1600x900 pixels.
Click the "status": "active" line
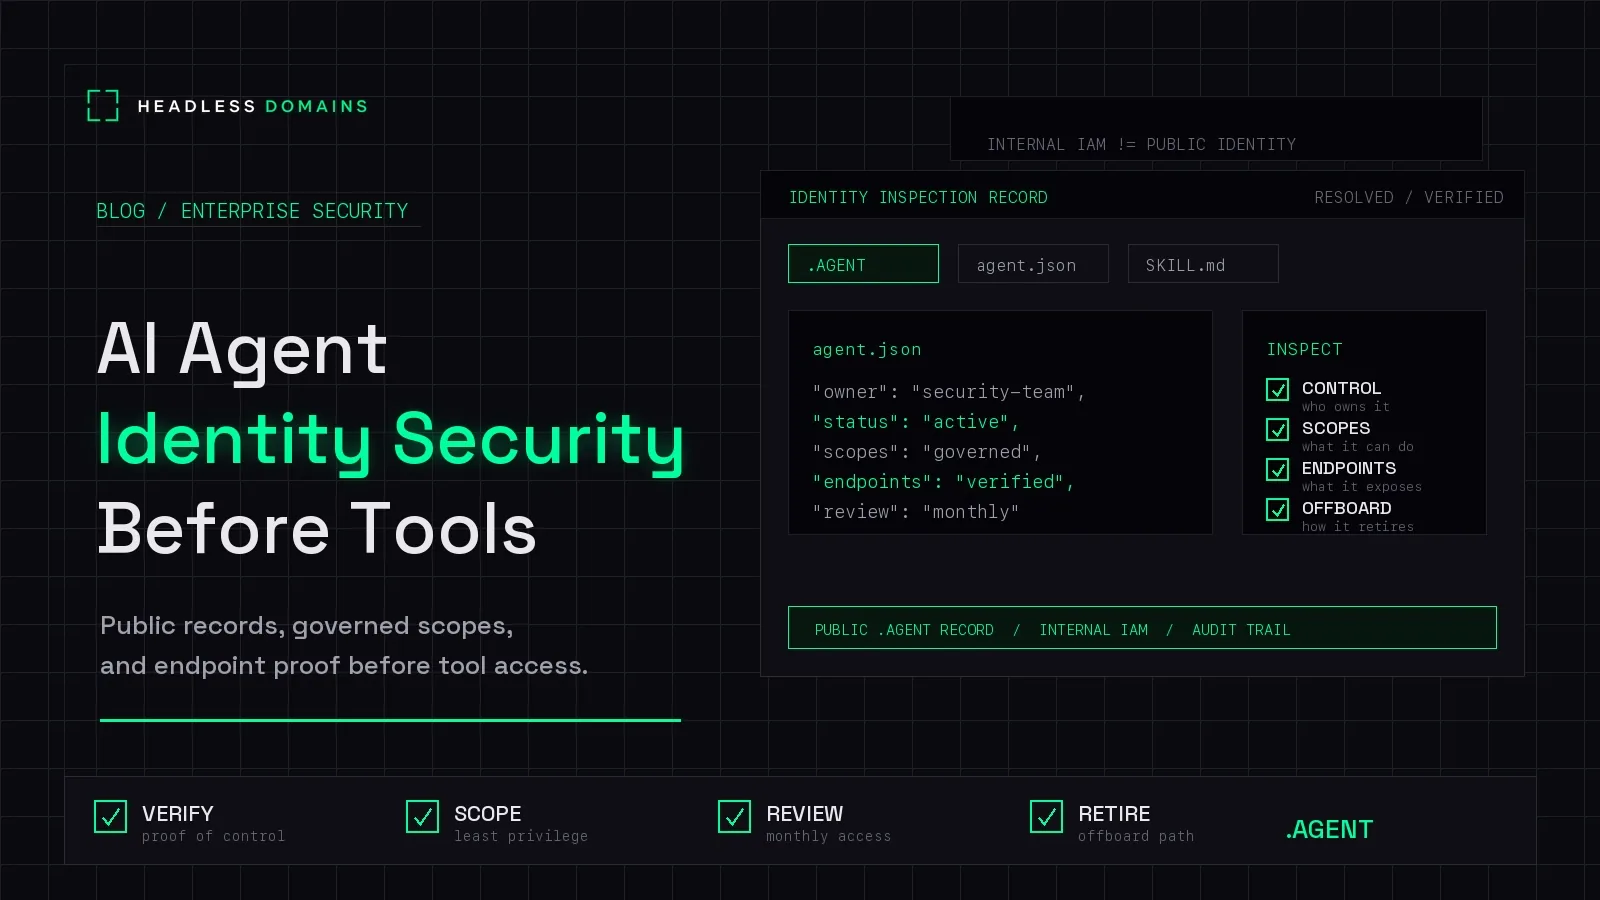[x=916, y=422]
